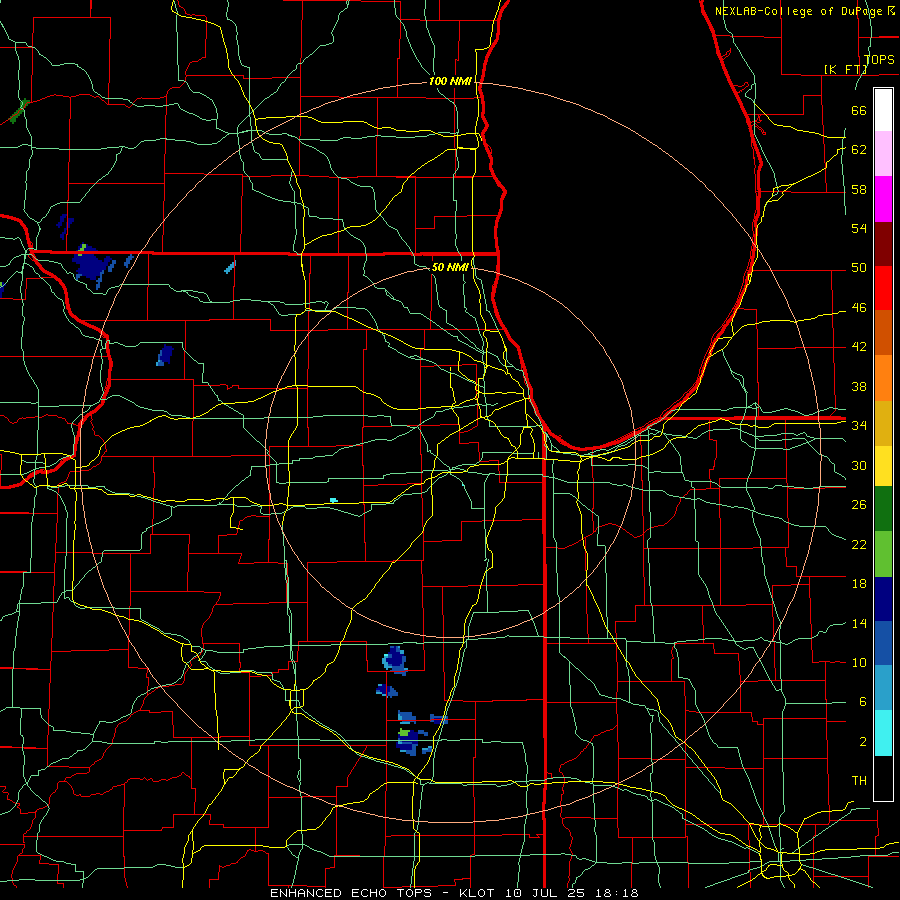Pick the navy blue legend swatch

click(x=883, y=599)
